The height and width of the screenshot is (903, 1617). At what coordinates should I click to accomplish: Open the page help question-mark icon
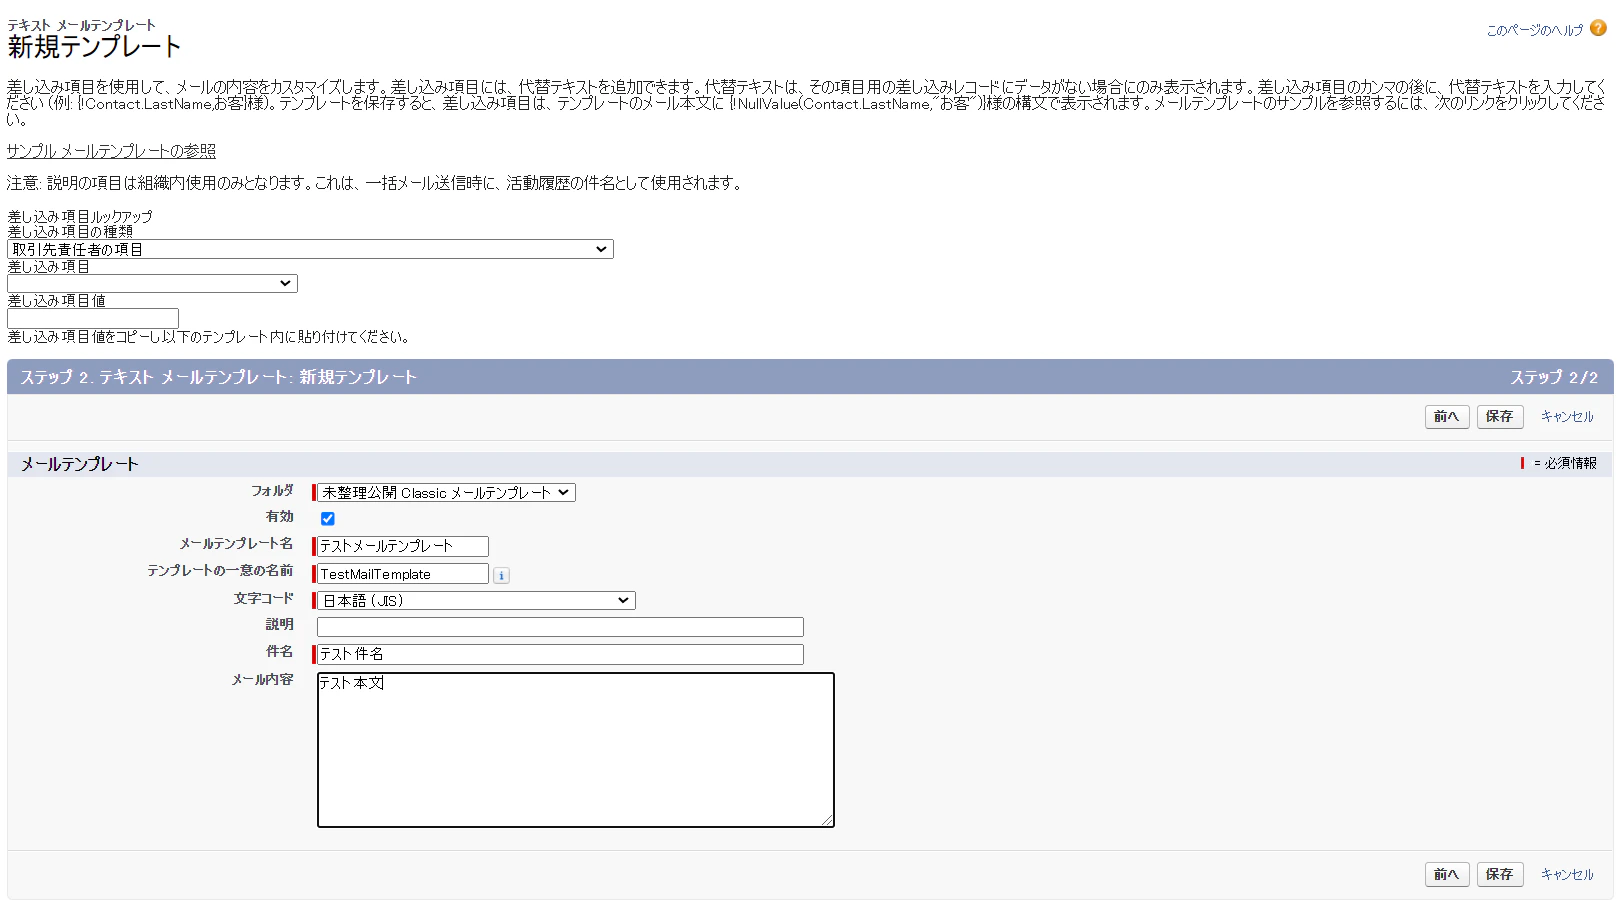1598,28
